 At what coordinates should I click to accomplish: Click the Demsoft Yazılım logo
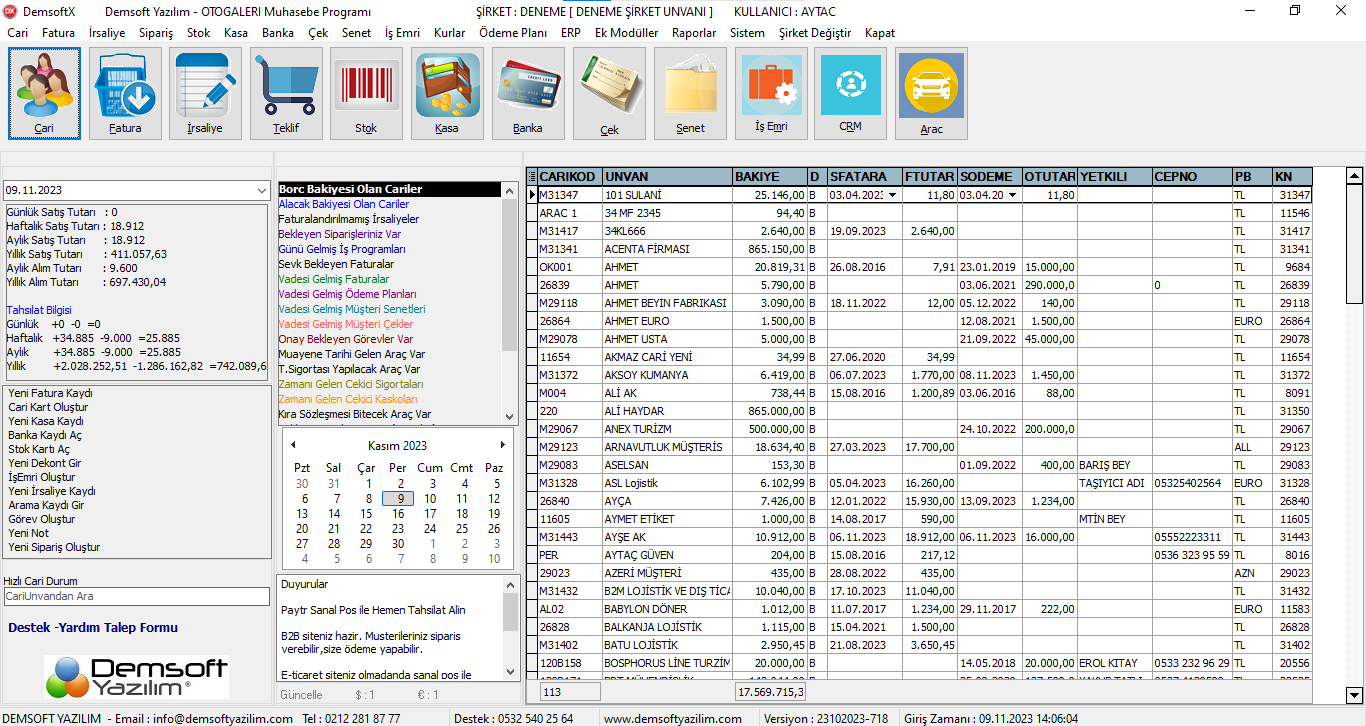(x=136, y=676)
